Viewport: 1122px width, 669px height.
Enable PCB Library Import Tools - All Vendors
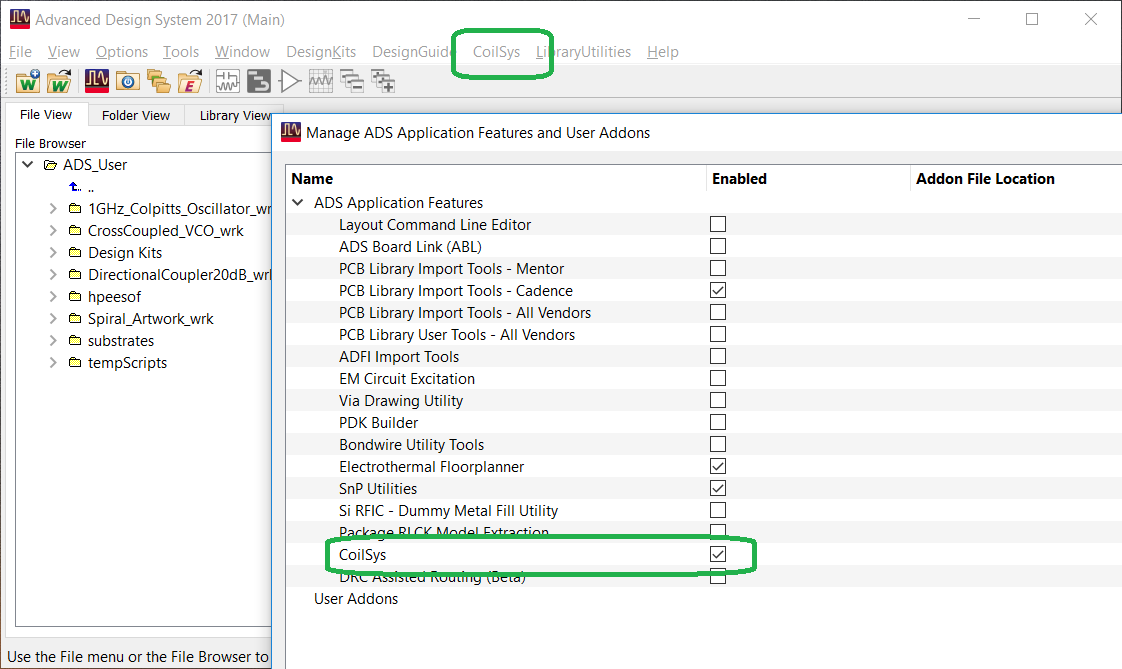tap(718, 313)
